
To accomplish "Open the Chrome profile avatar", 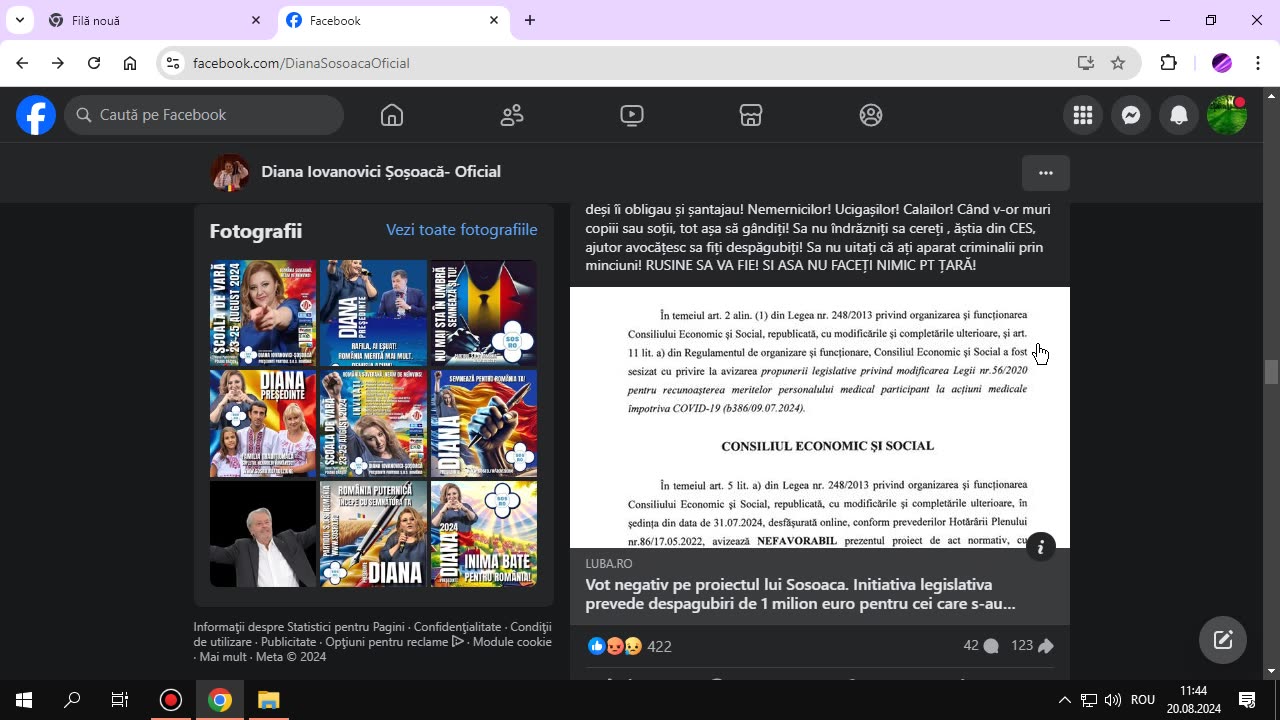I will point(1221,63).
